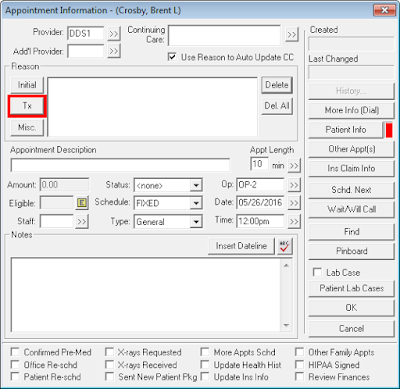The height and width of the screenshot is (389, 400).
Task: Mark HIPAA Signed checkbox
Action: [x=299, y=364]
